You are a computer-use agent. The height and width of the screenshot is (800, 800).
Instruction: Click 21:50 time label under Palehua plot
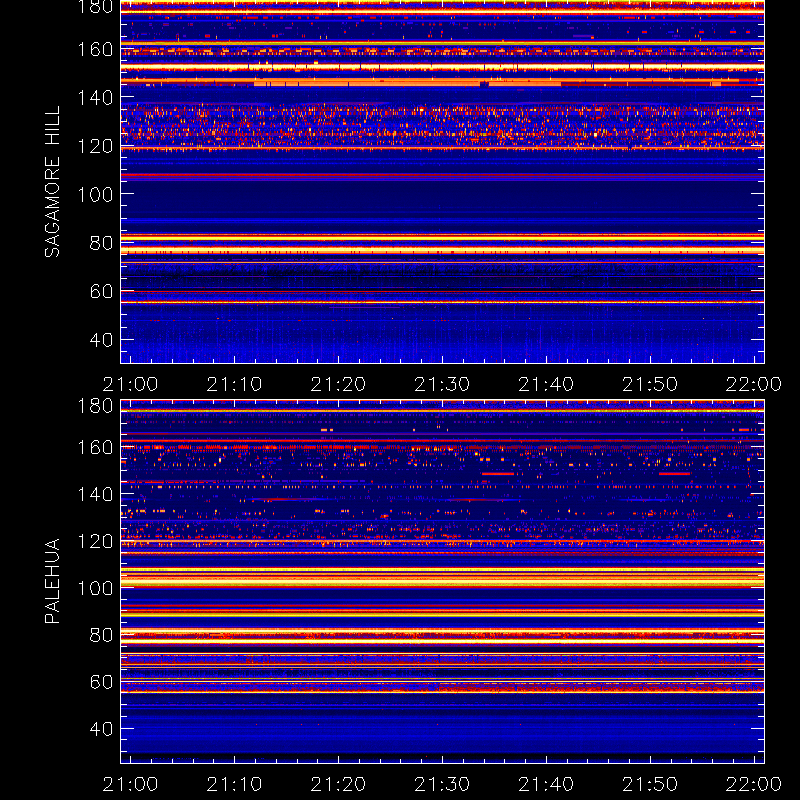click(x=650, y=784)
